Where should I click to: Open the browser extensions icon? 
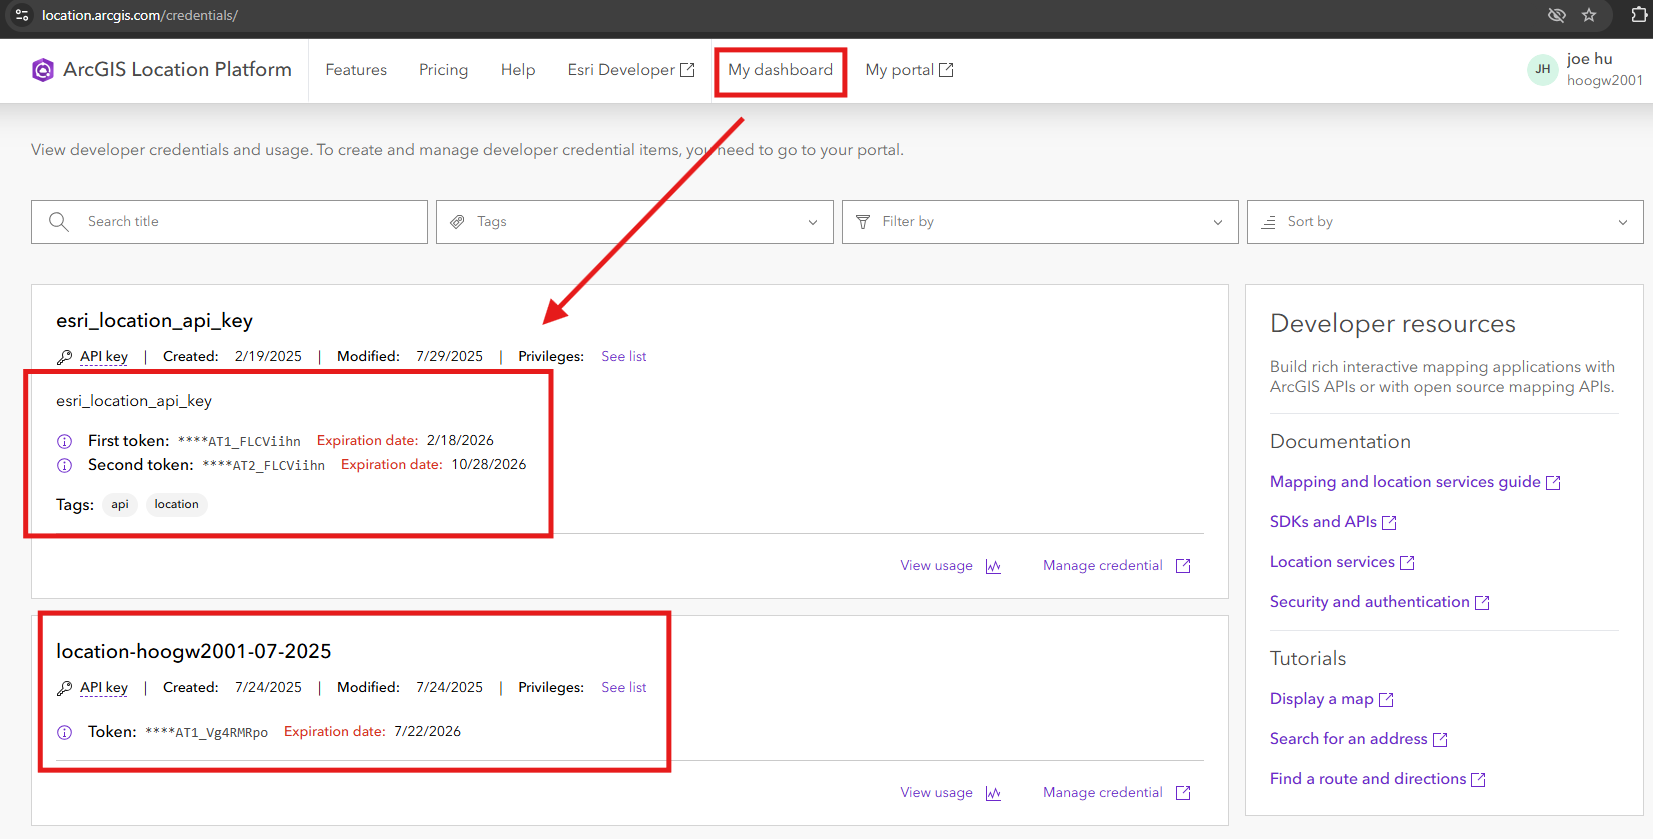pyautogui.click(x=1639, y=15)
